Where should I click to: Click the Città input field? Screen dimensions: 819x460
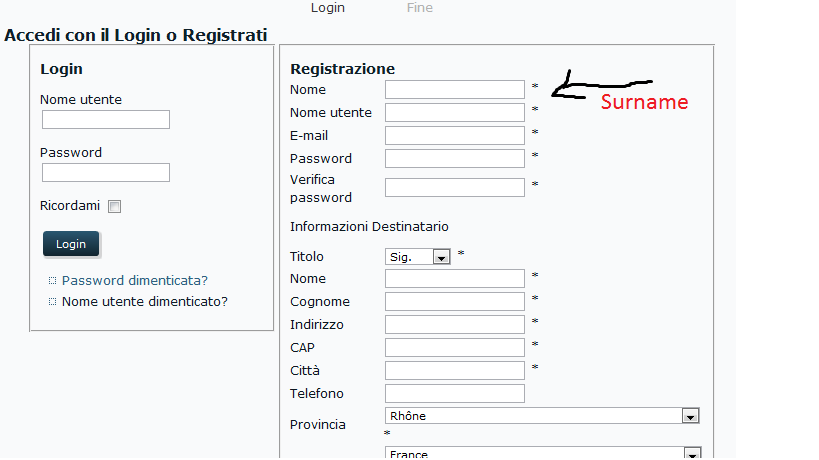coord(455,371)
